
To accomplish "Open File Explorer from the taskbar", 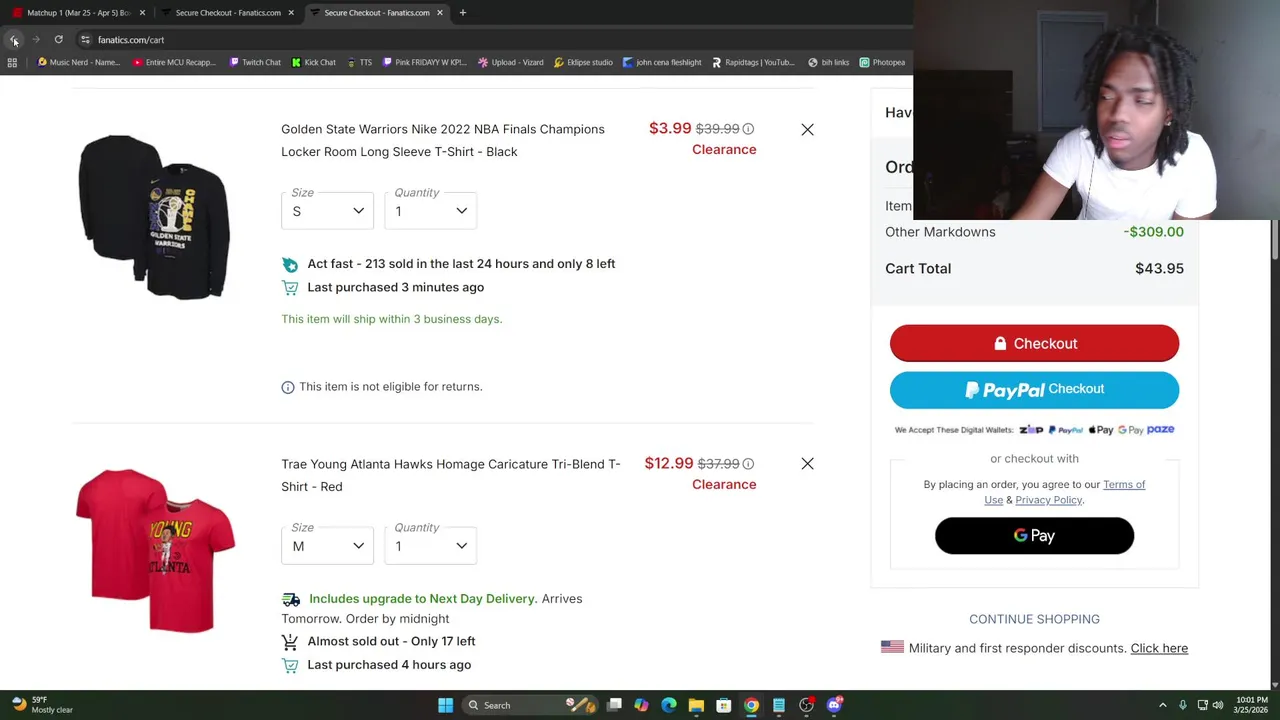I will tap(696, 705).
